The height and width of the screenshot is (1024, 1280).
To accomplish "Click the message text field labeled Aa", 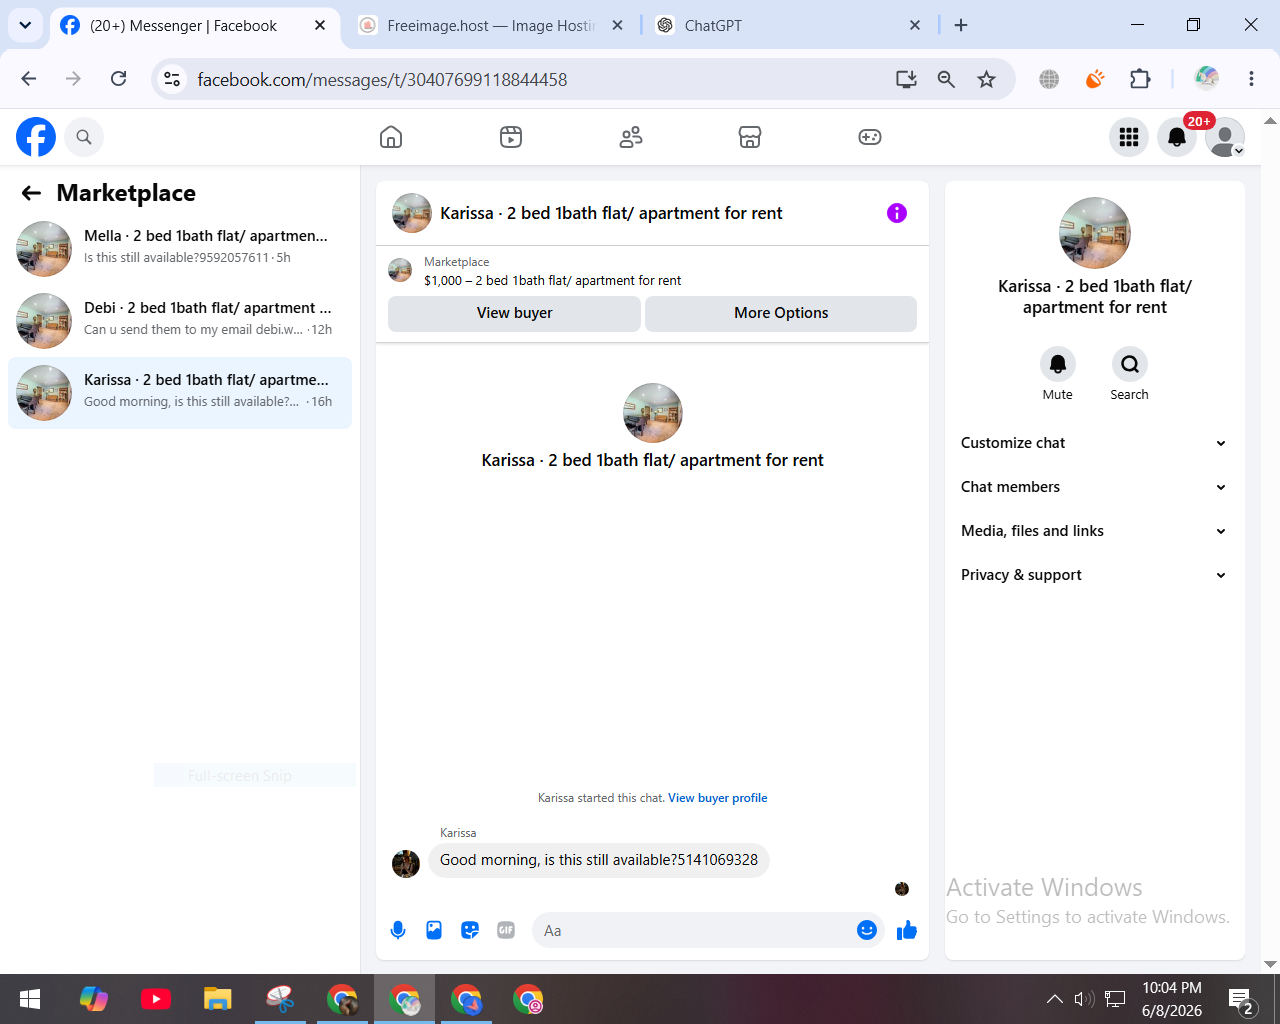I will pyautogui.click(x=694, y=930).
